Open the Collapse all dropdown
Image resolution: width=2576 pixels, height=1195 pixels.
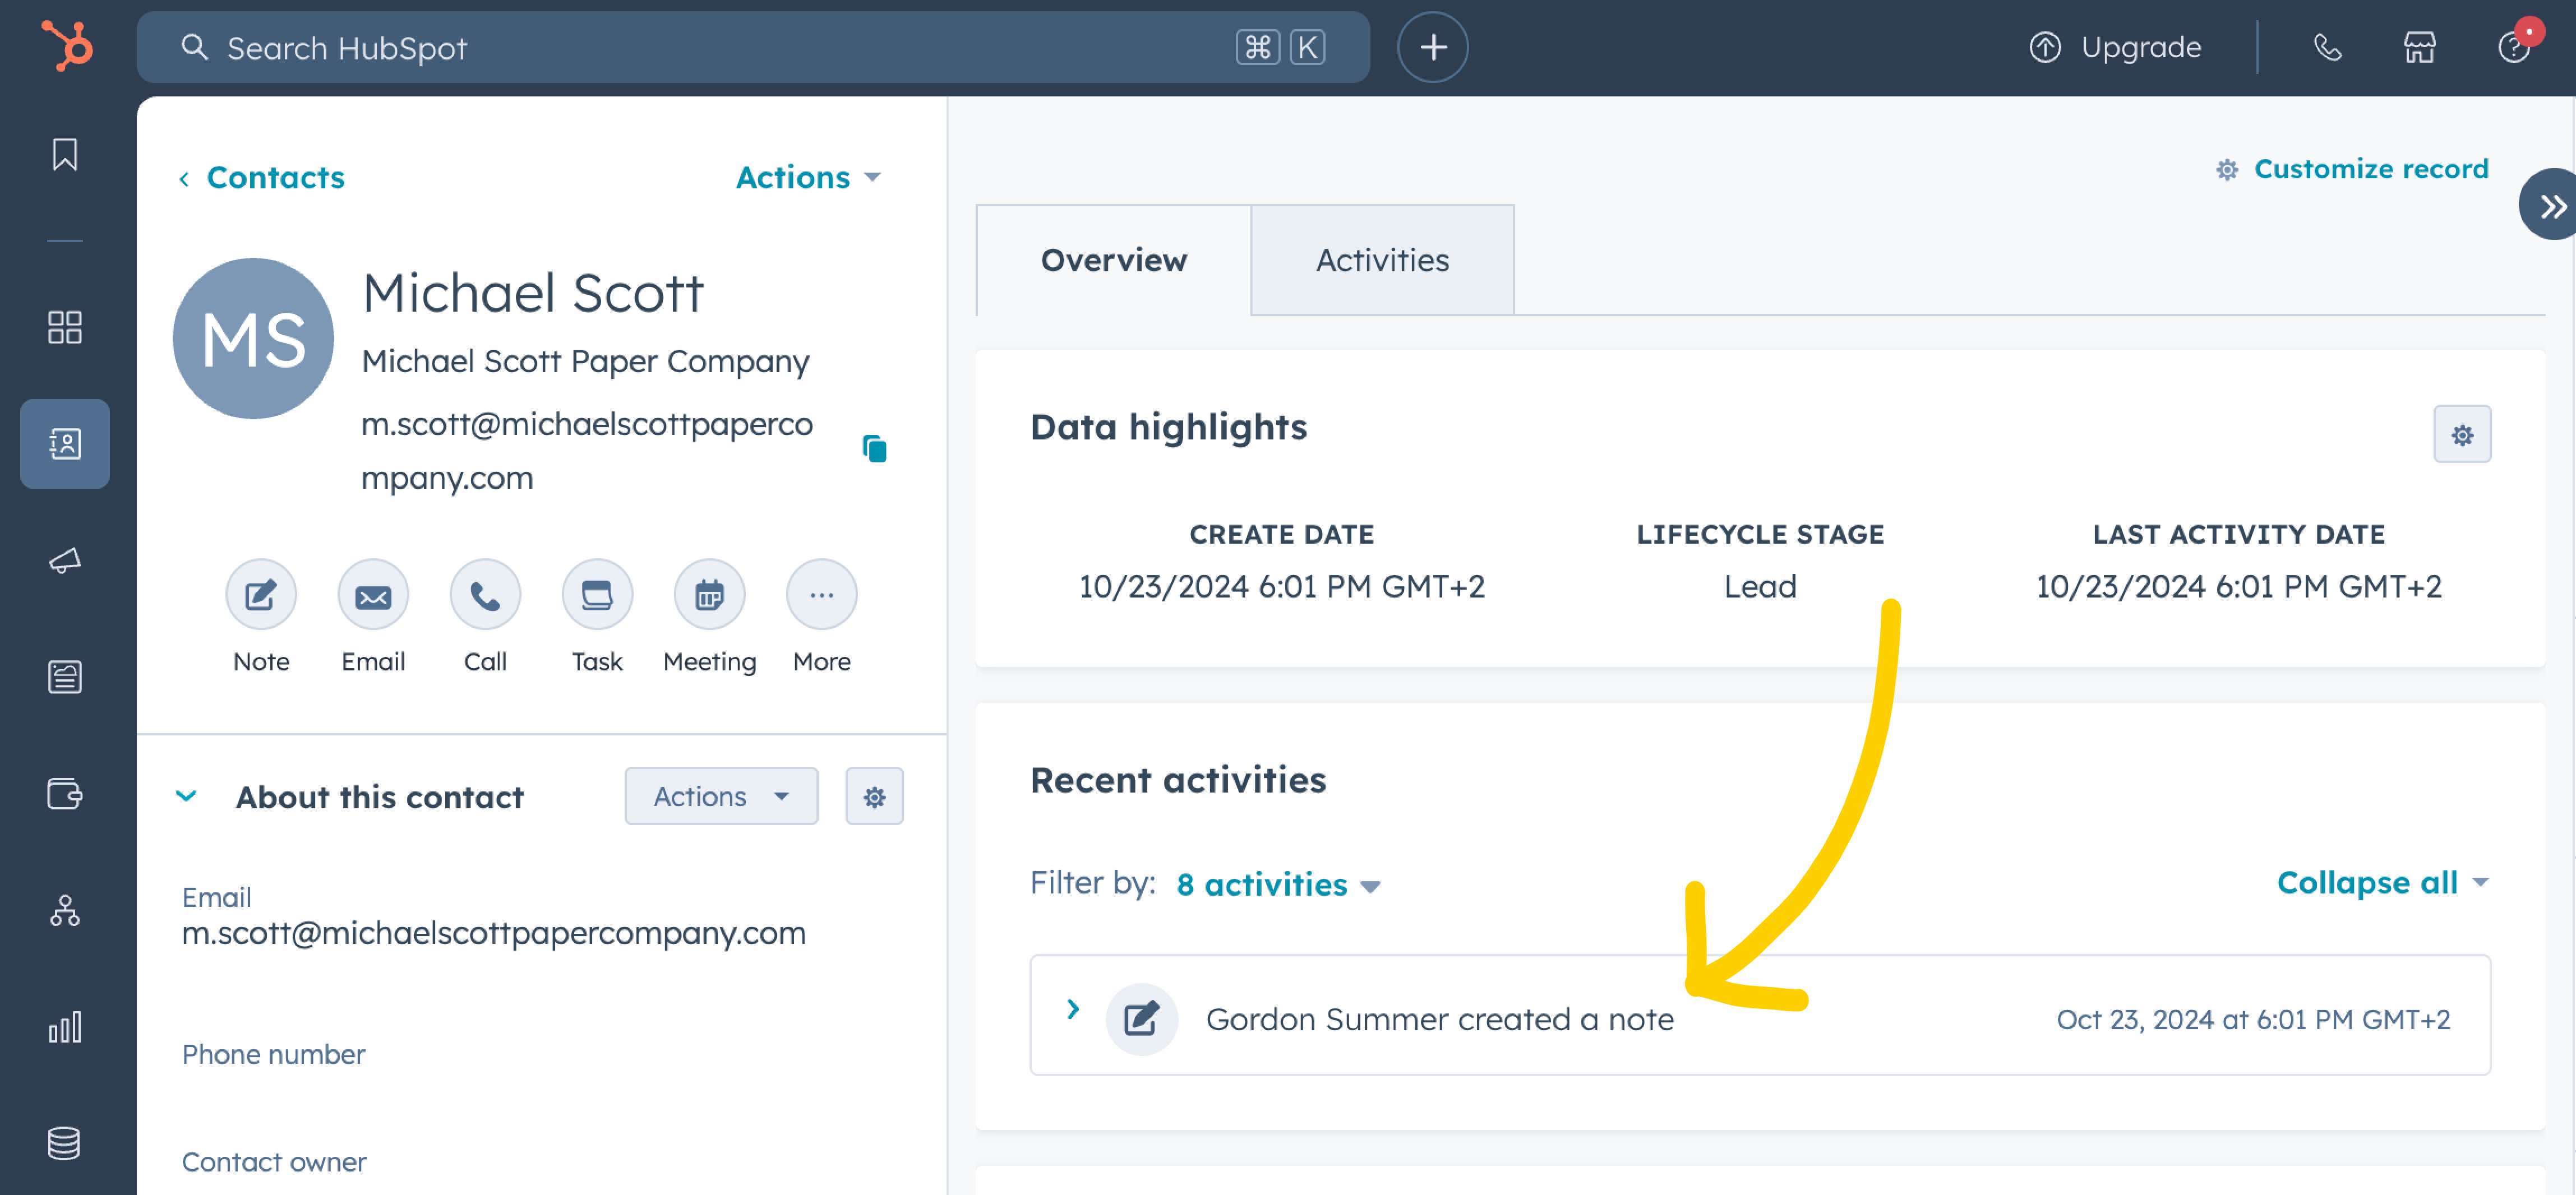click(2382, 882)
